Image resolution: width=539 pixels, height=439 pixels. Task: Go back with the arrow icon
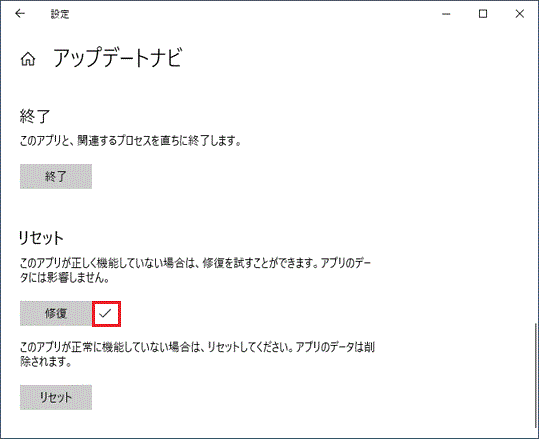pyautogui.click(x=20, y=14)
